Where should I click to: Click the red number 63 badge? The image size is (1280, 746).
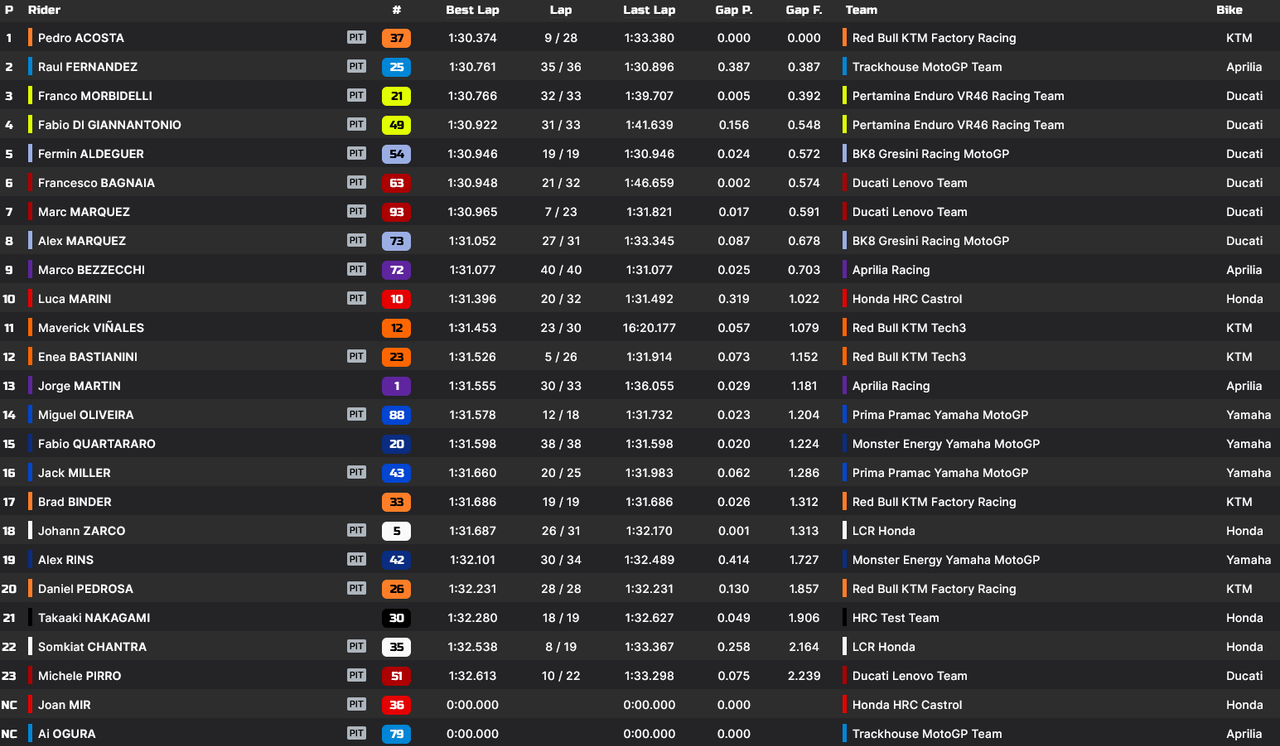[x=396, y=183]
